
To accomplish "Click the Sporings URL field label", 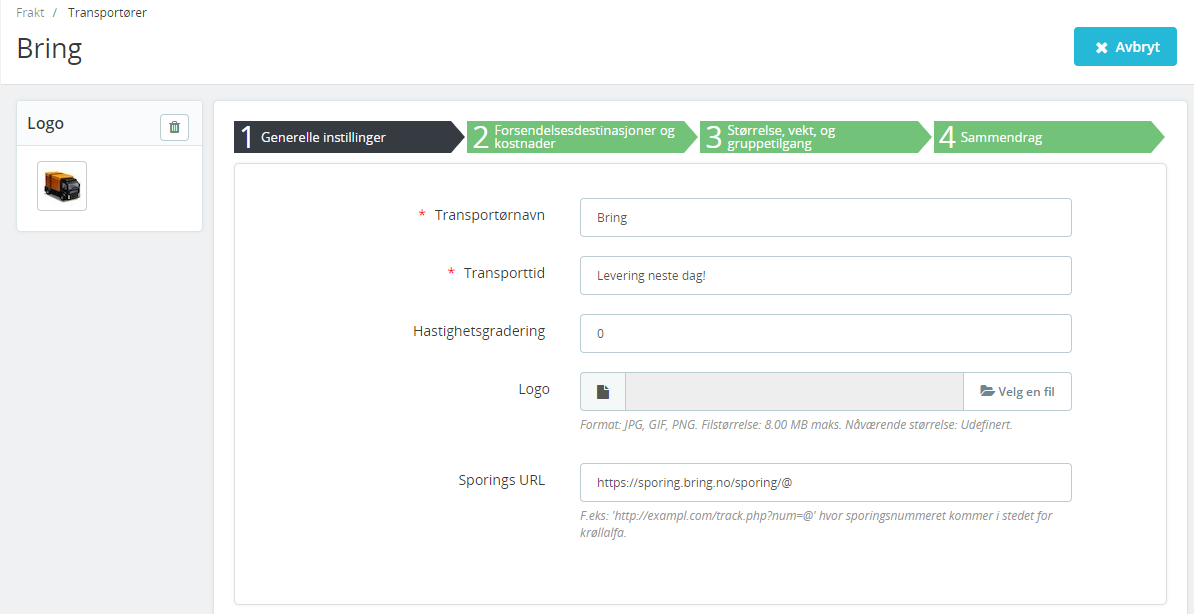I will click(502, 480).
